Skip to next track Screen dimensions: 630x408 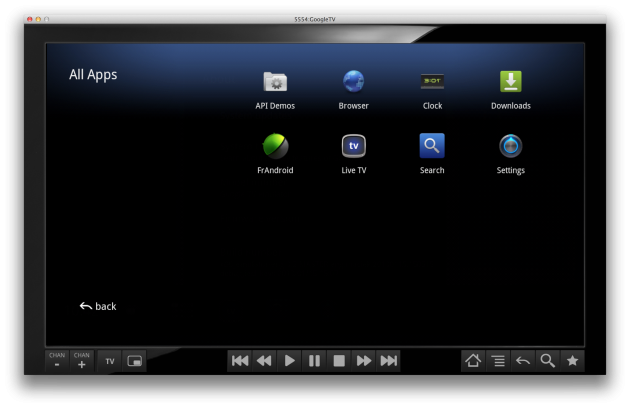click(389, 361)
